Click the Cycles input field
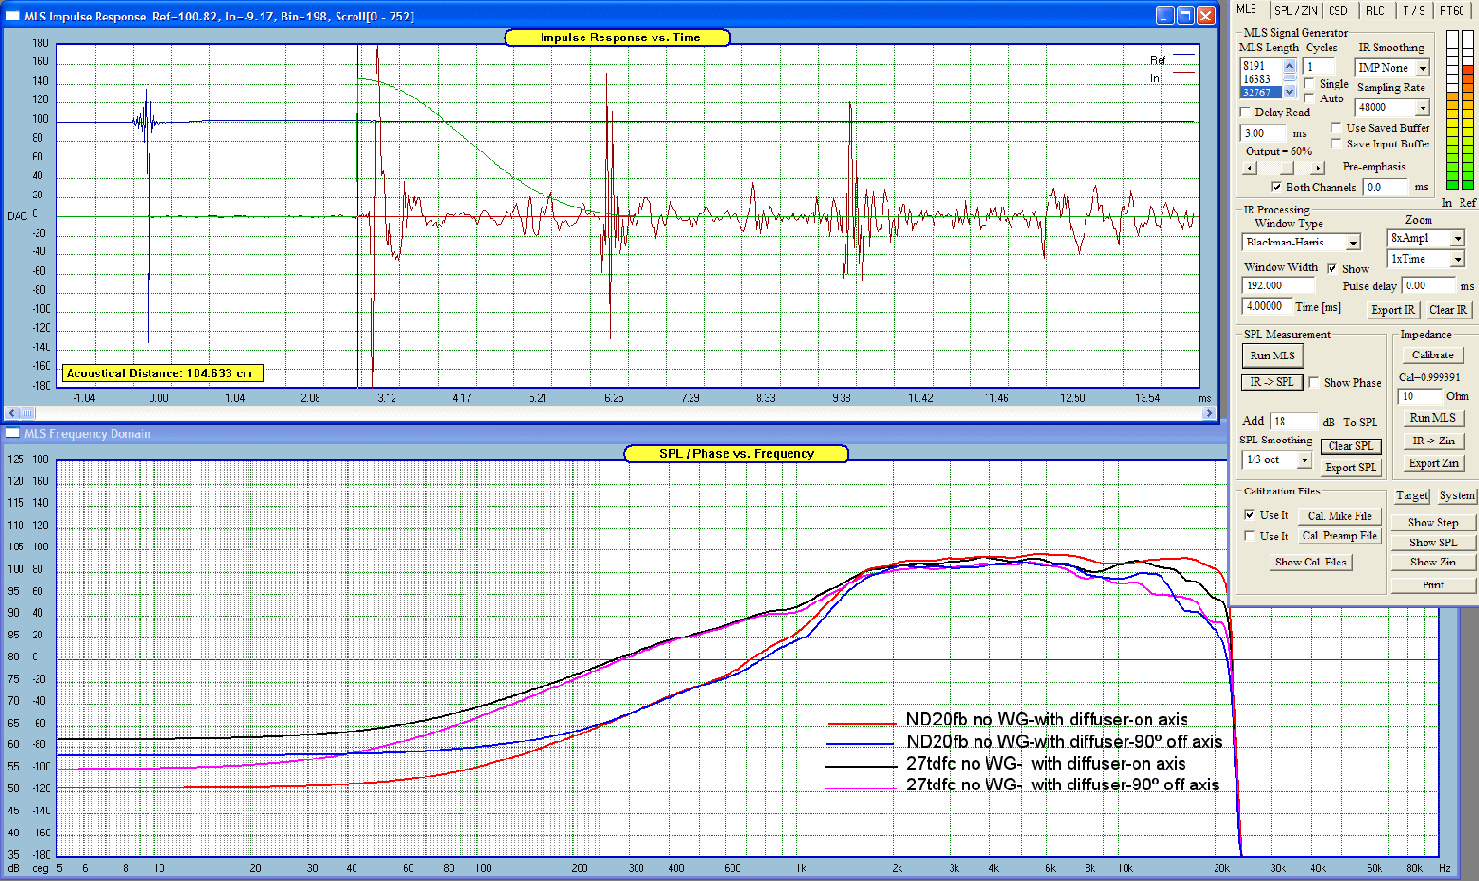The image size is (1479, 881). 1319,67
